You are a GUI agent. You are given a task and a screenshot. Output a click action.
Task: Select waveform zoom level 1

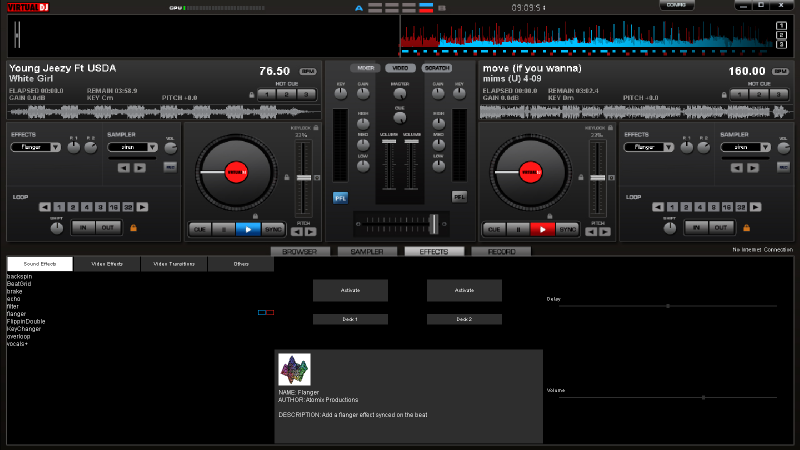tap(781, 26)
